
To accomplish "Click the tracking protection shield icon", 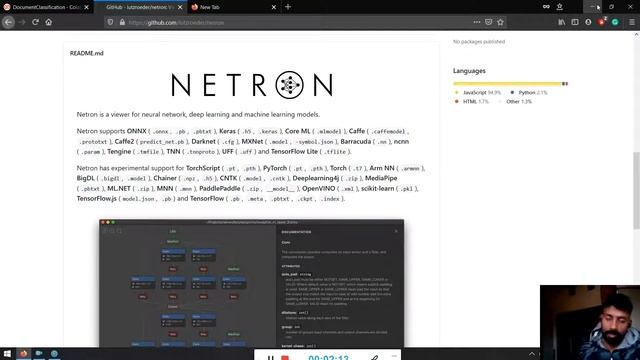I will [110, 22].
